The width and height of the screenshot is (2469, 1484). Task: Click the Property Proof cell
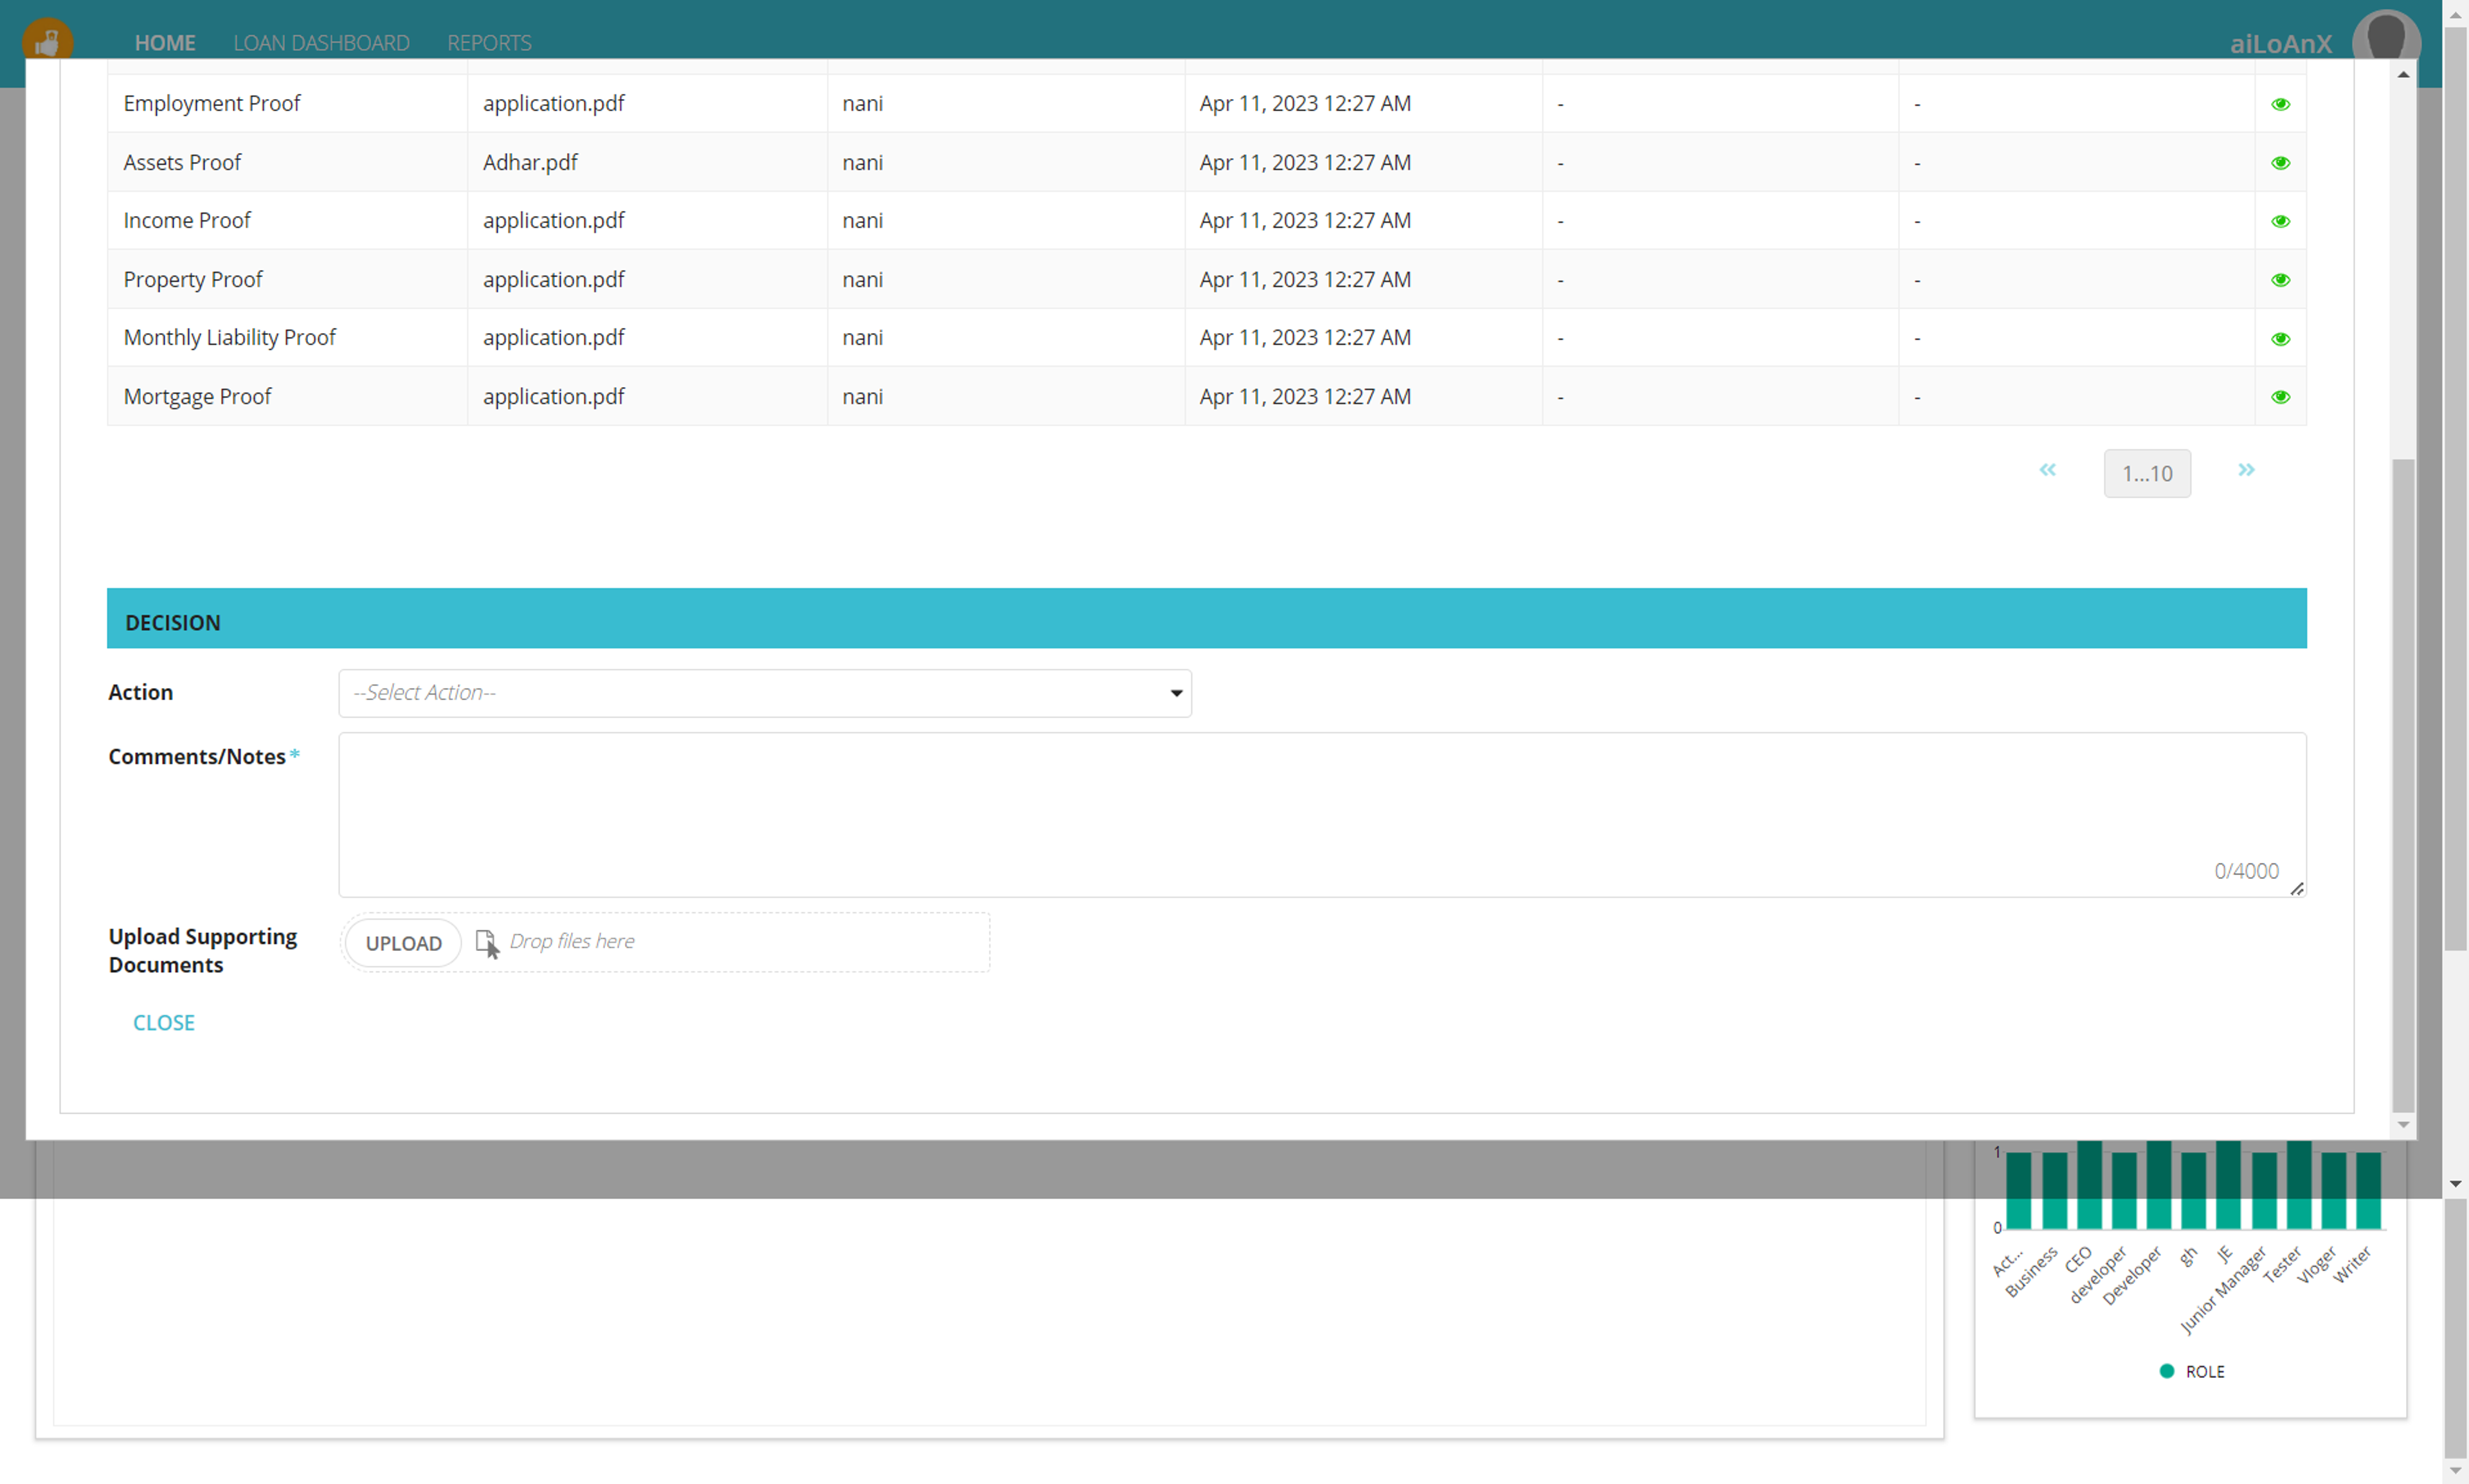tap(288, 279)
